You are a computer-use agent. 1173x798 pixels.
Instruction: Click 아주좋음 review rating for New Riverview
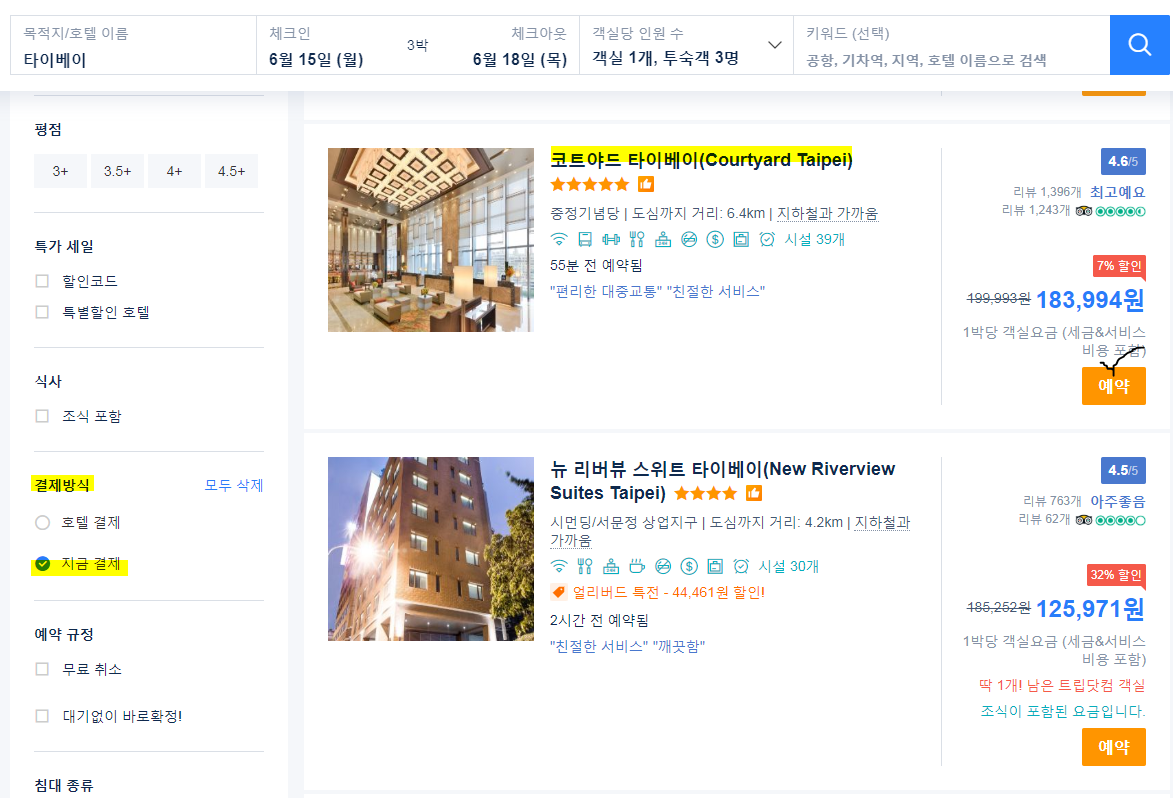pos(1117,501)
